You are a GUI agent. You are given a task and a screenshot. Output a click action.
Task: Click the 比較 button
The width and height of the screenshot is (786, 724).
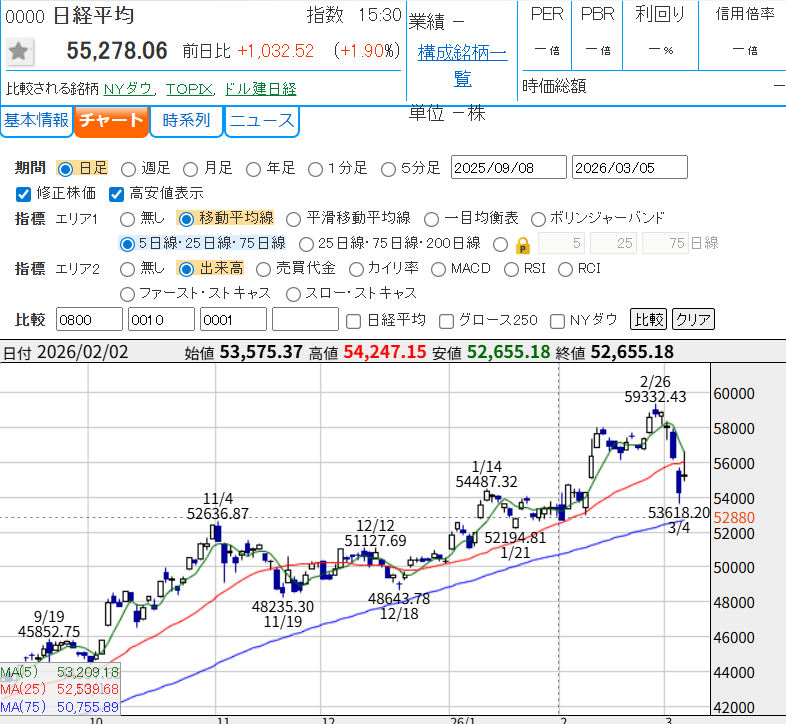point(647,320)
